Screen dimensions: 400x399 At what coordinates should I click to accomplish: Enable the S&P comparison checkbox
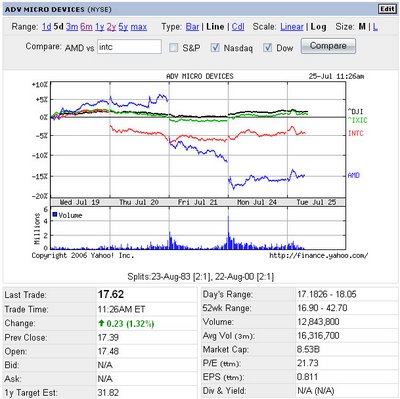pyautogui.click(x=173, y=48)
